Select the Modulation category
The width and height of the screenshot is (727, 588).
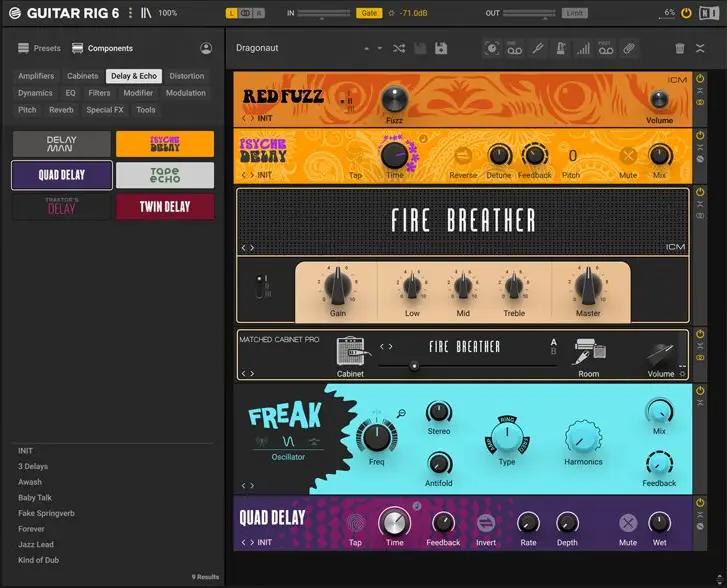[185, 93]
